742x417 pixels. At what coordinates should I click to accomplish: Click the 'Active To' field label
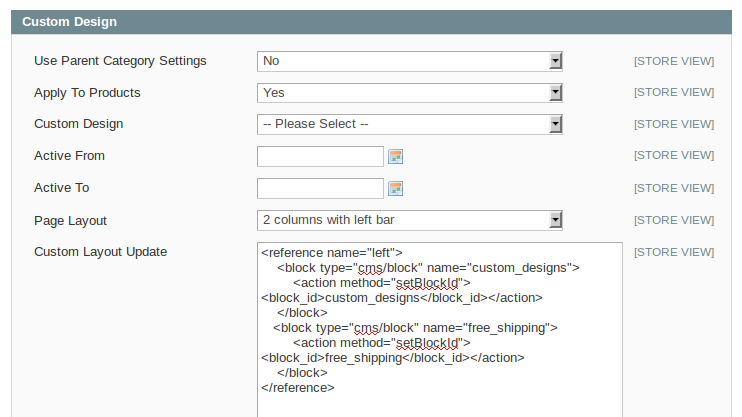pyautogui.click(x=62, y=188)
